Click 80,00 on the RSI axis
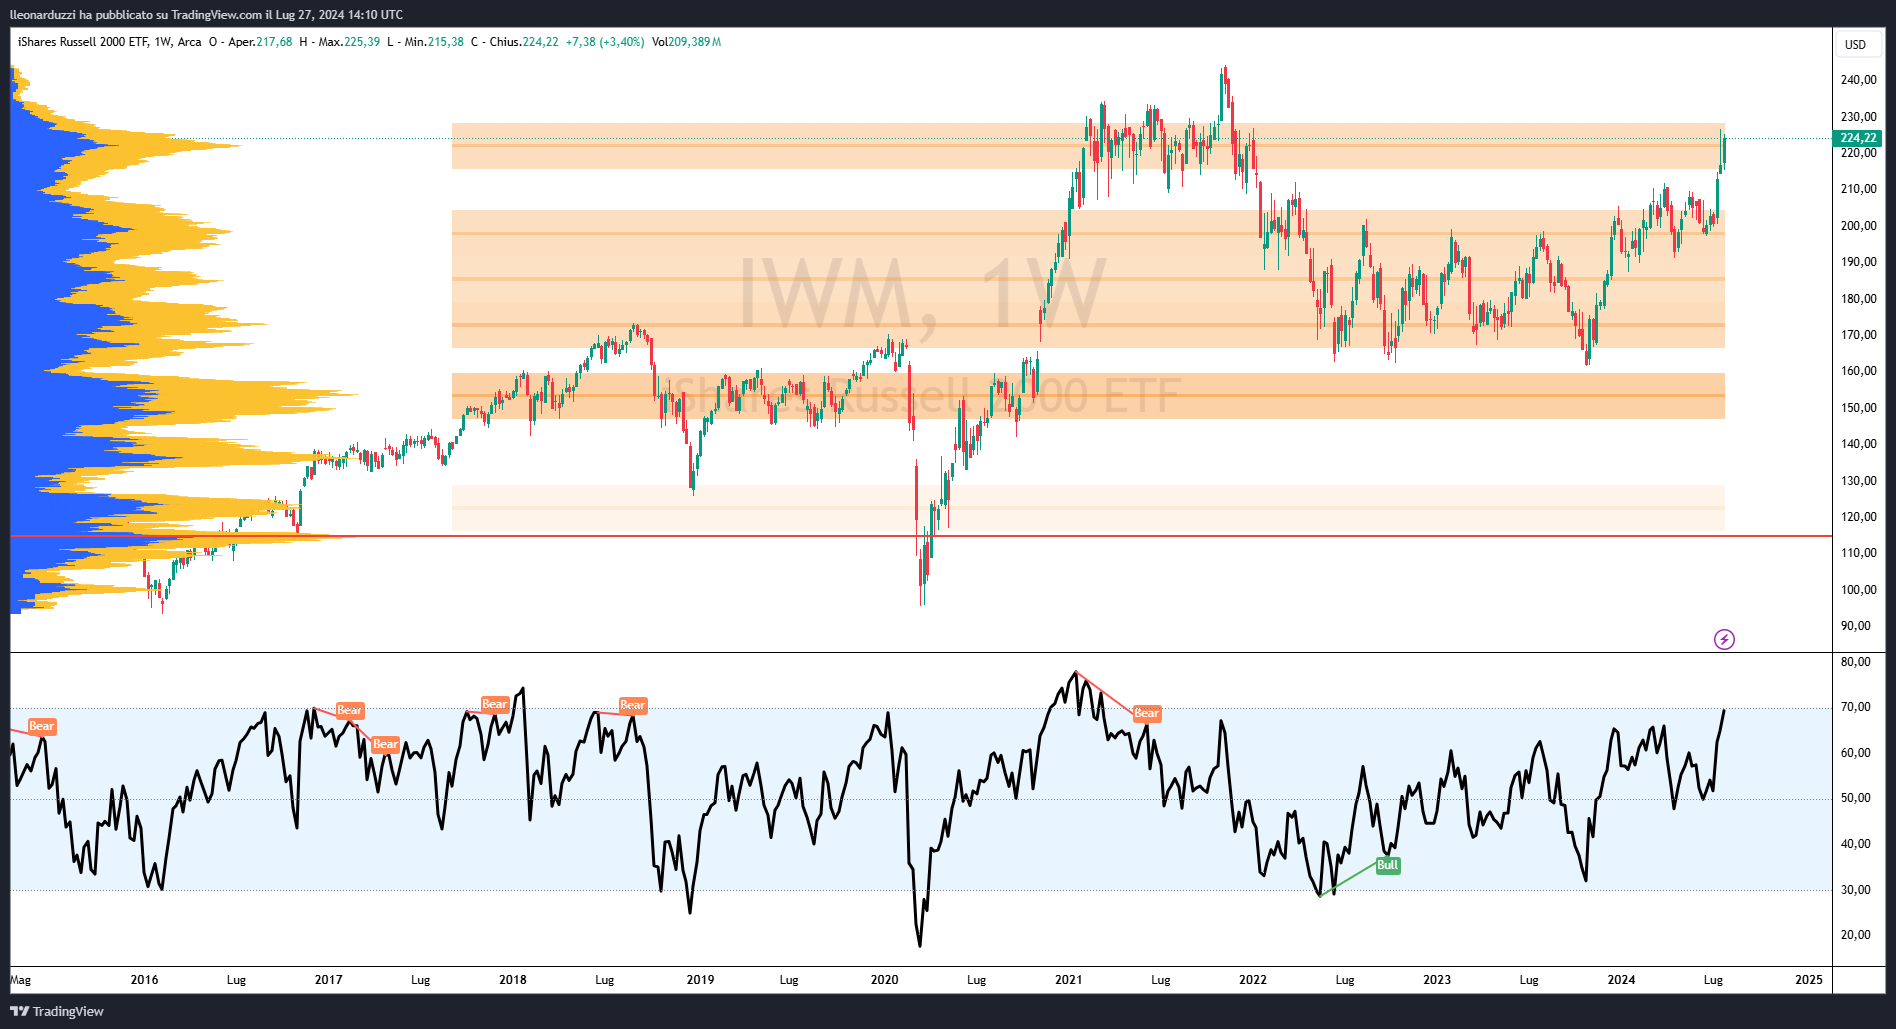Screen dimensions: 1896x1029 click(x=1856, y=662)
